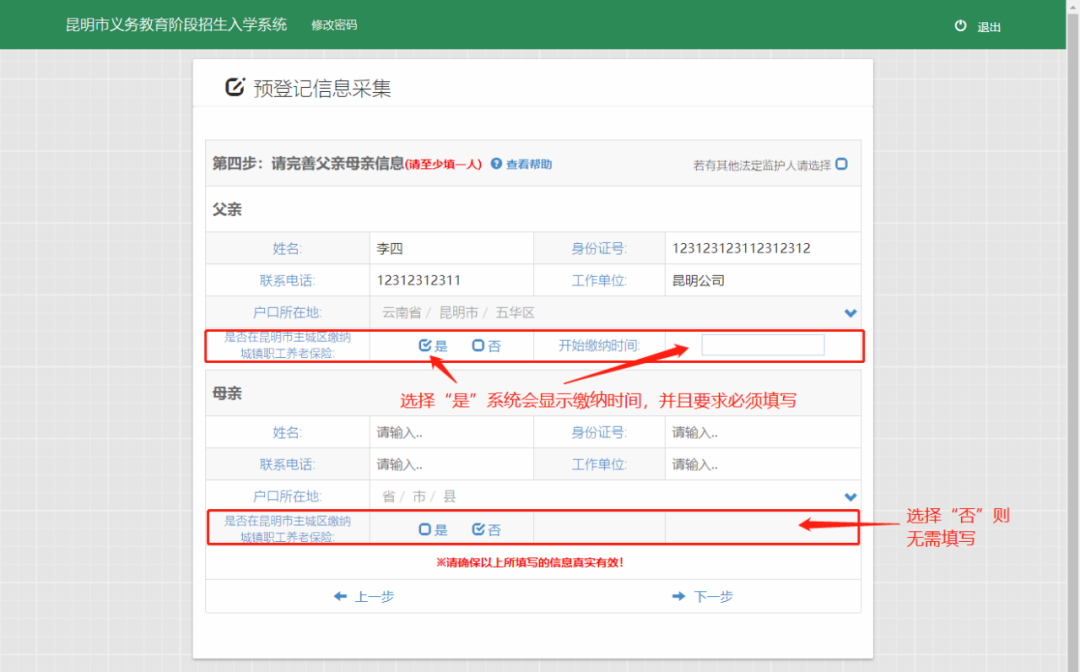Expand the mother's 户口所在地 region dropdown
The width and height of the screenshot is (1080, 672).
click(x=849, y=496)
